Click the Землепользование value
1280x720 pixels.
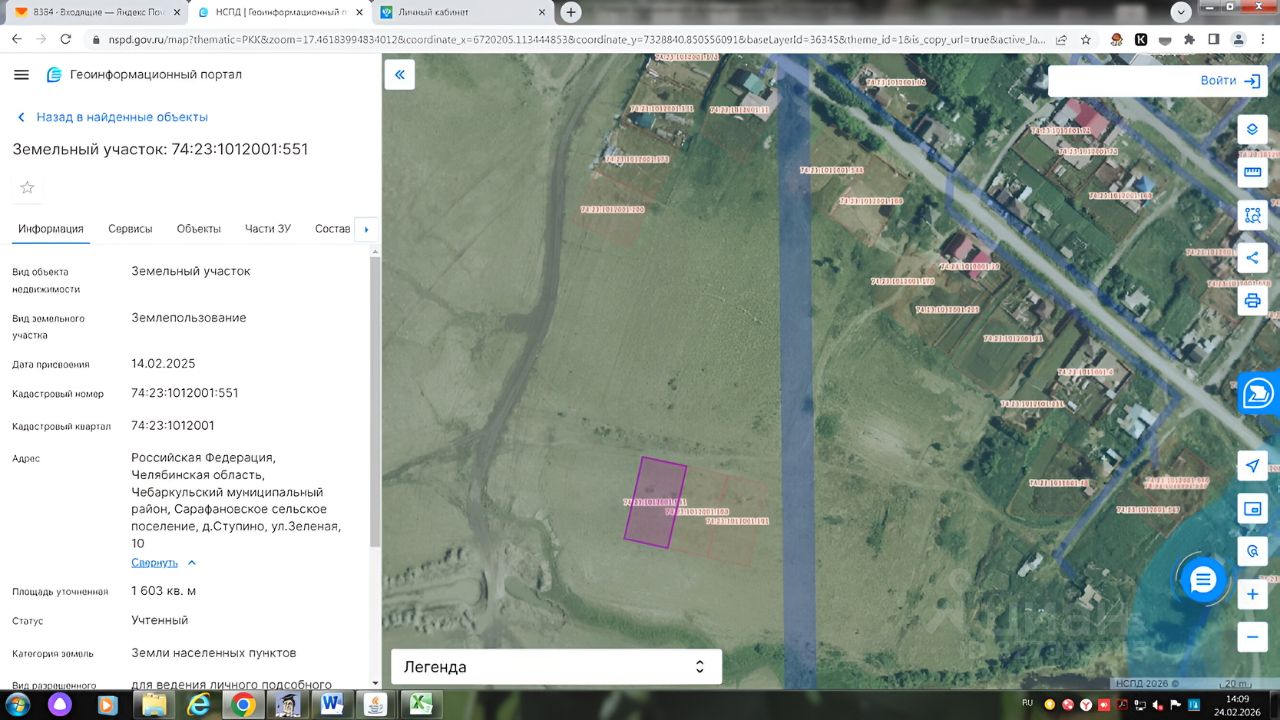(189, 318)
